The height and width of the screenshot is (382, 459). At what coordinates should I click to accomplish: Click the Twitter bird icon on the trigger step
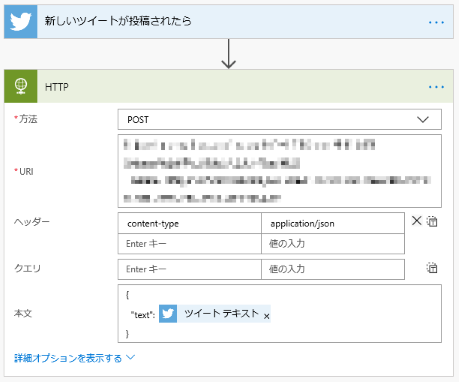tap(21, 21)
